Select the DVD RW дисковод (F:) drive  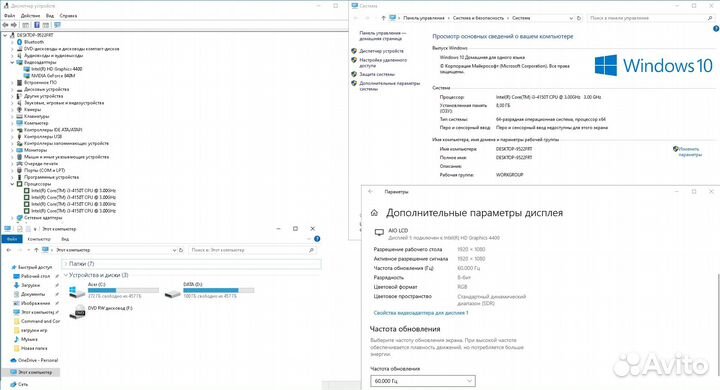tap(101, 312)
